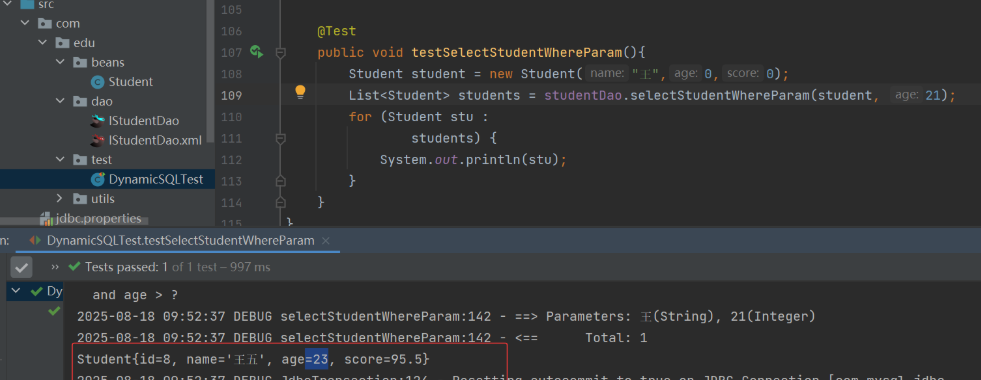Fold the method at line 107 marker
Viewport: 981px width, 380px height.
[280, 53]
